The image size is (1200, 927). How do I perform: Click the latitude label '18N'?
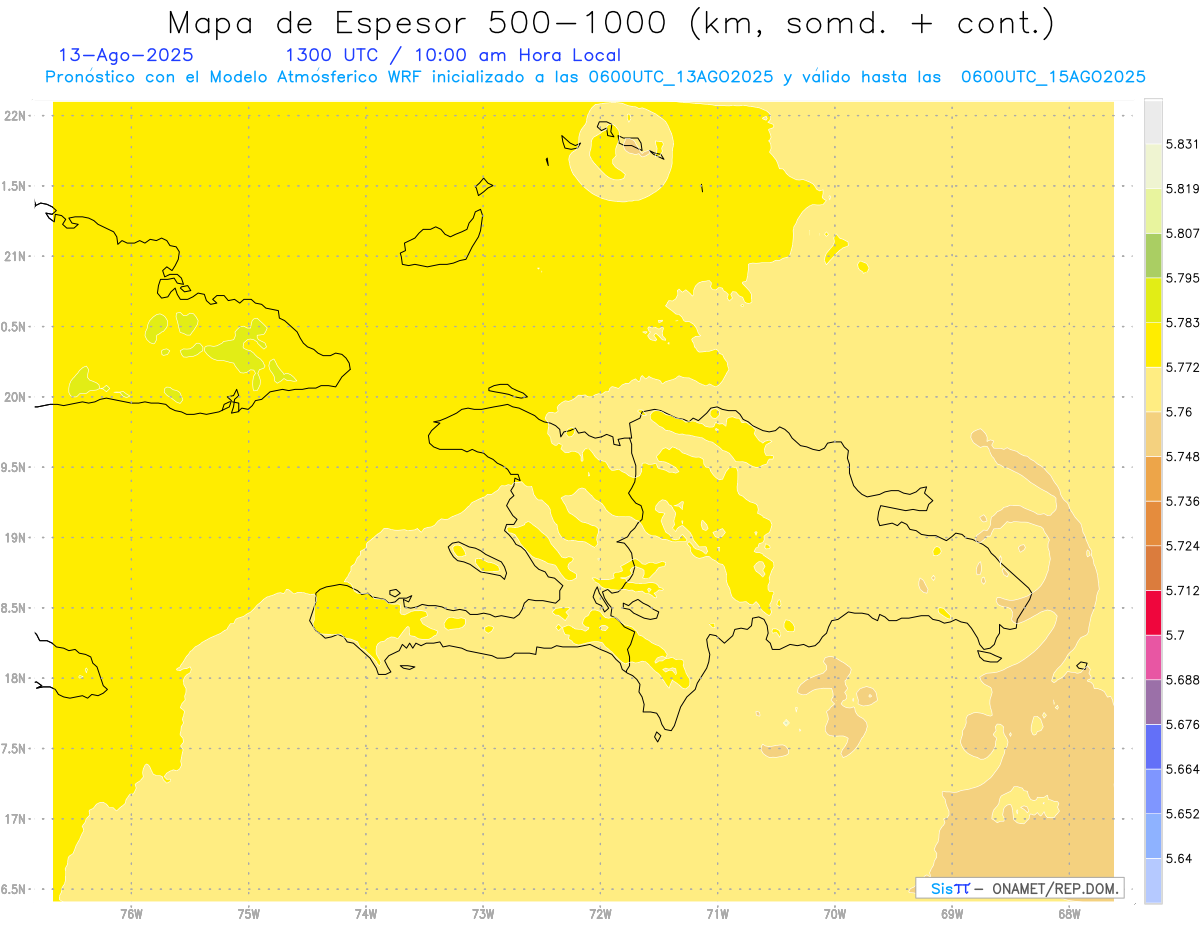pos(15,678)
